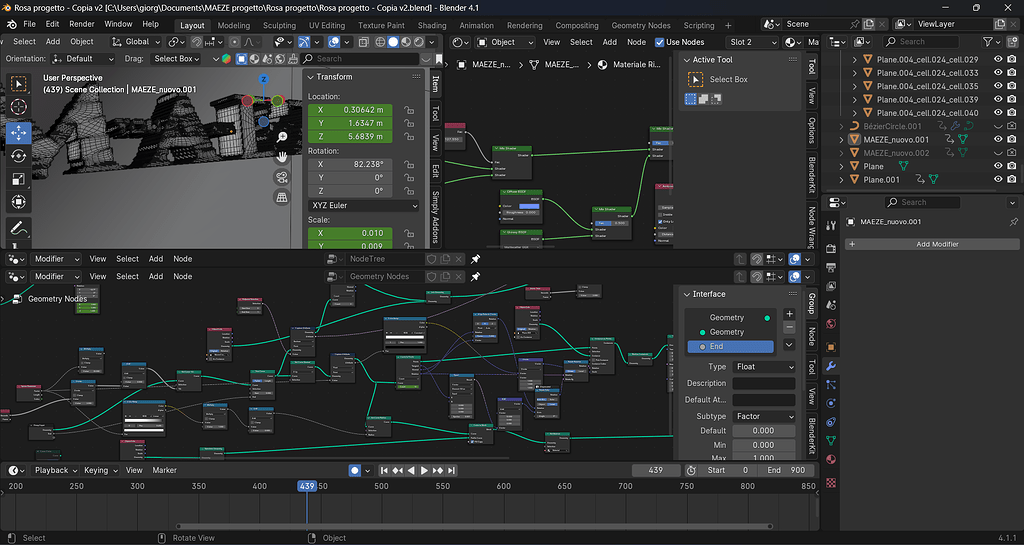Add new interface socket with plus button
The width and height of the screenshot is (1024, 545).
789,314
